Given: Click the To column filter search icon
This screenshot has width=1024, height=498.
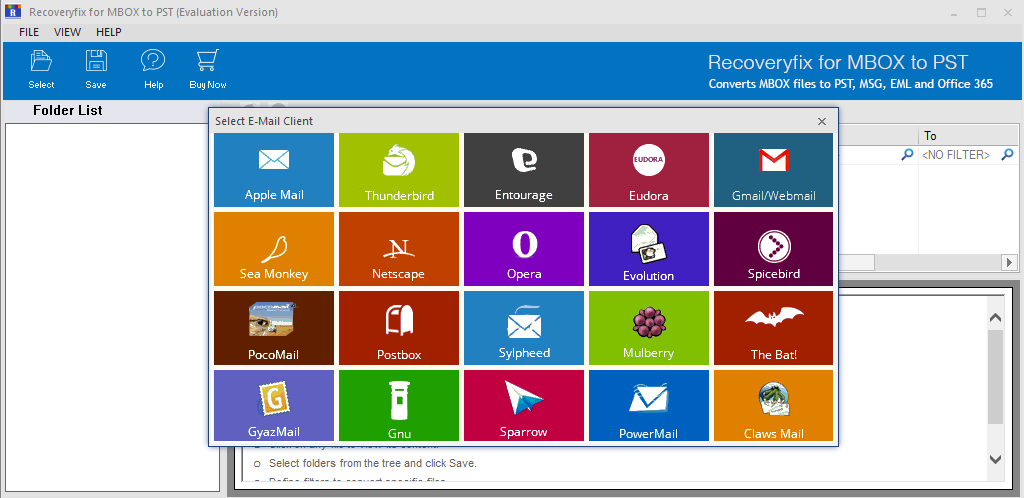Looking at the screenshot, I should (1008, 155).
